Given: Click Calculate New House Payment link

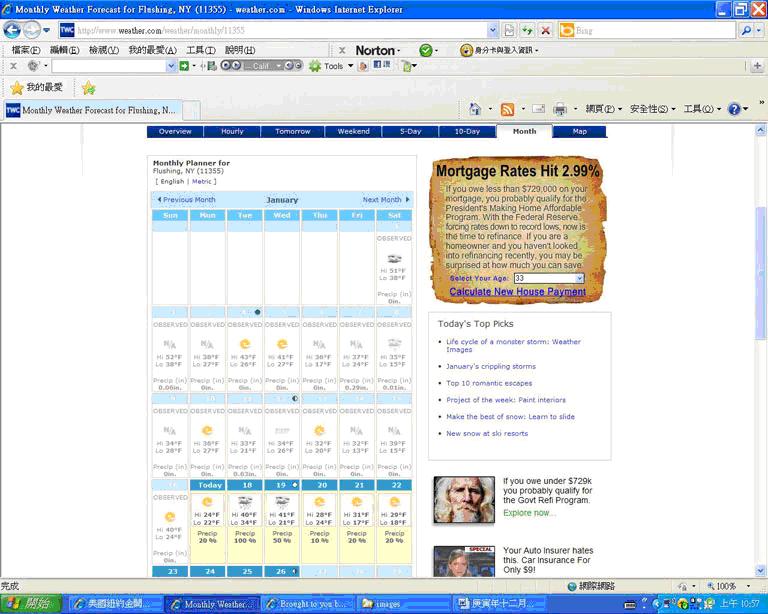Looking at the screenshot, I should 517,292.
